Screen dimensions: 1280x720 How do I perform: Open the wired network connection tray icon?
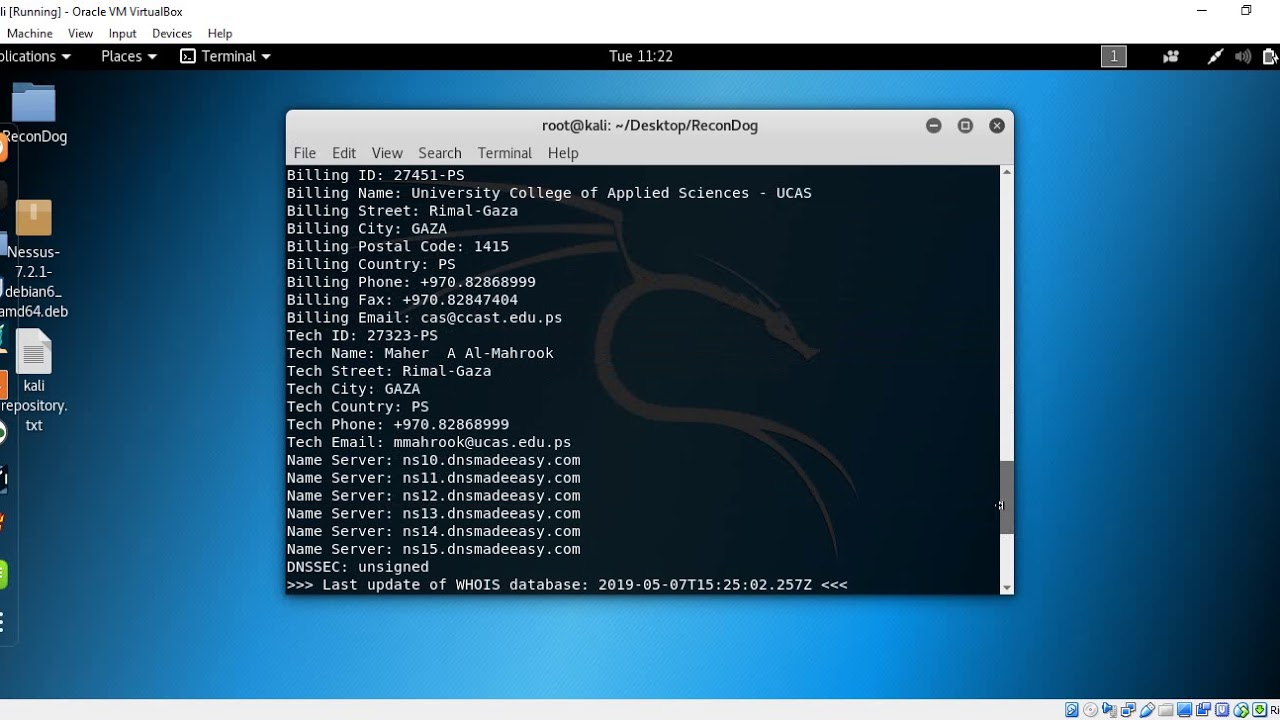point(1214,57)
